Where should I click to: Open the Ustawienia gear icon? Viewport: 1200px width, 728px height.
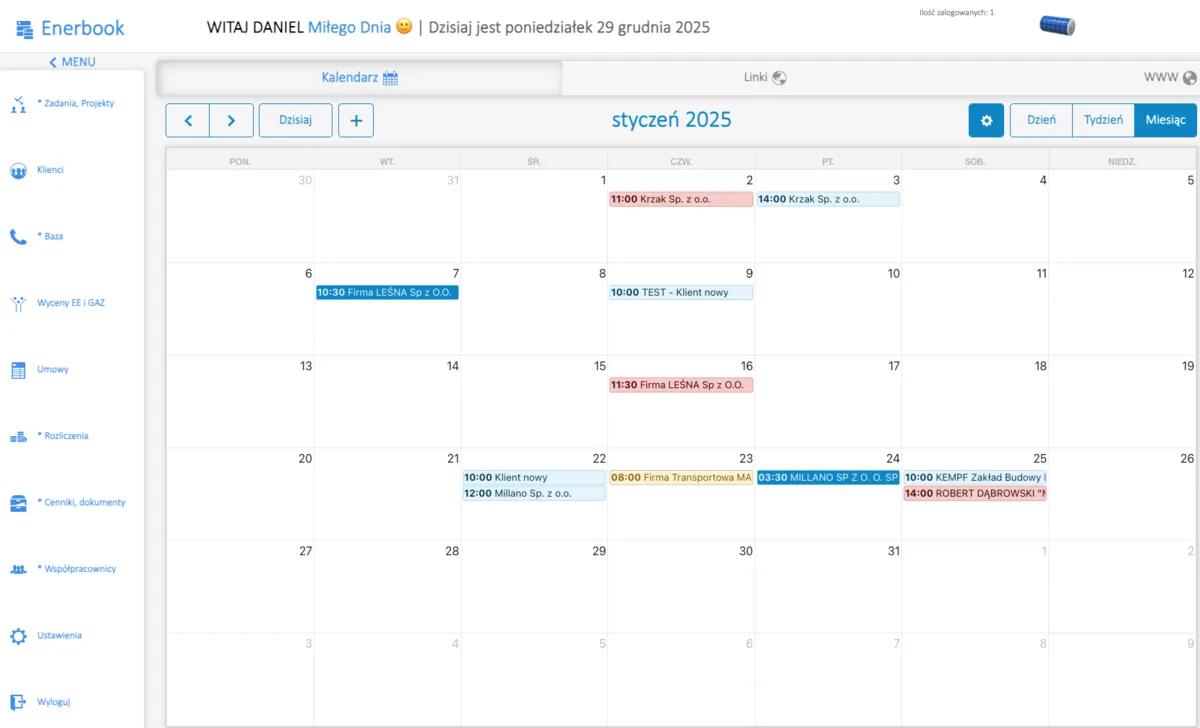pyautogui.click(x=18, y=636)
